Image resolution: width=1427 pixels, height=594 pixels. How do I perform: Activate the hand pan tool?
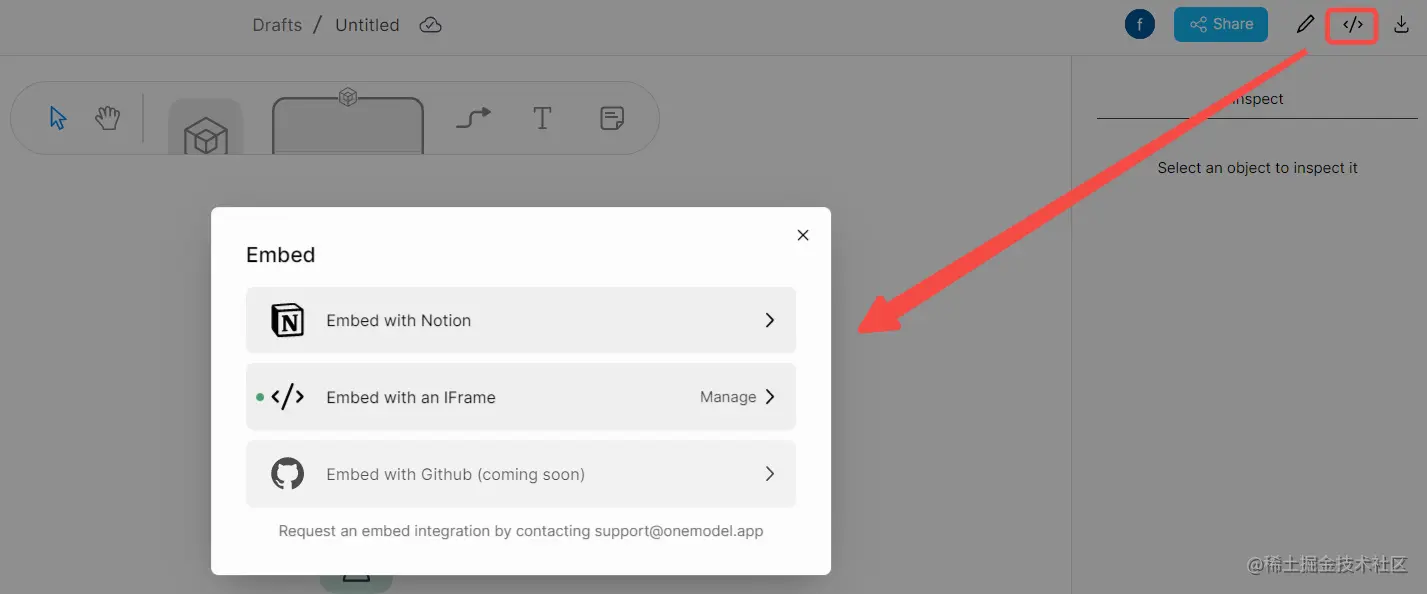pyautogui.click(x=107, y=118)
